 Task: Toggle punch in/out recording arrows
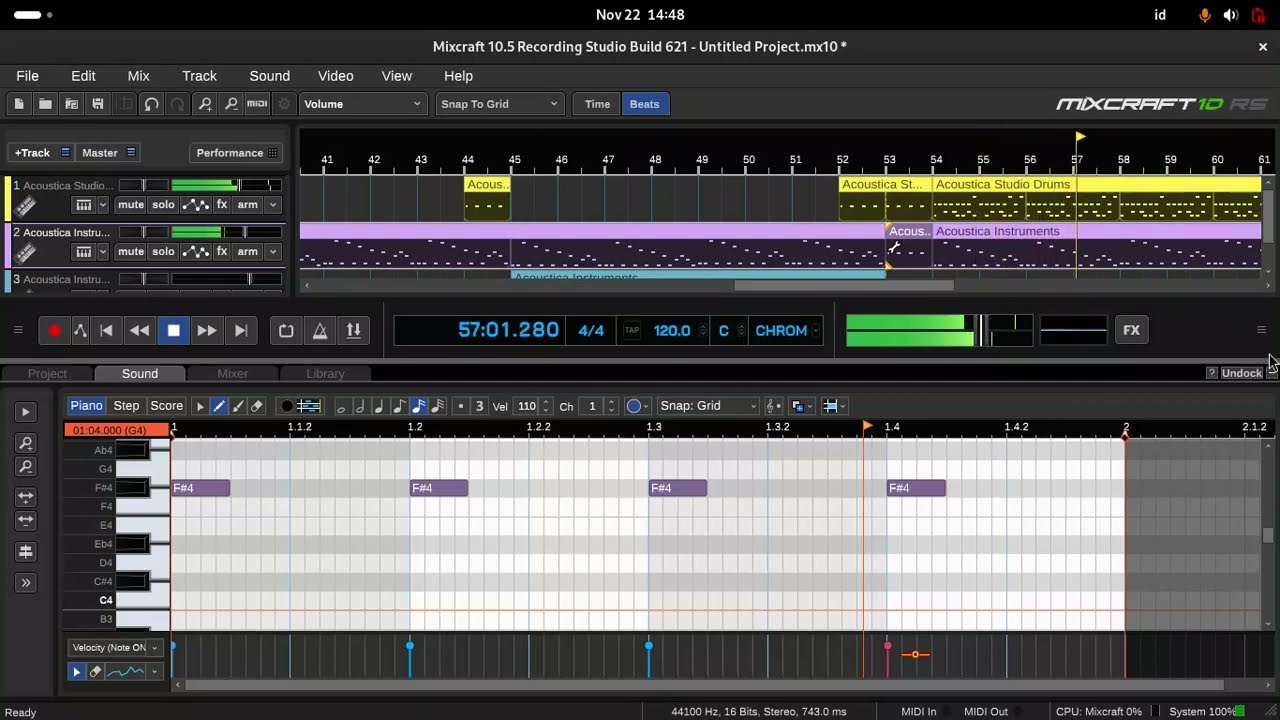click(353, 331)
